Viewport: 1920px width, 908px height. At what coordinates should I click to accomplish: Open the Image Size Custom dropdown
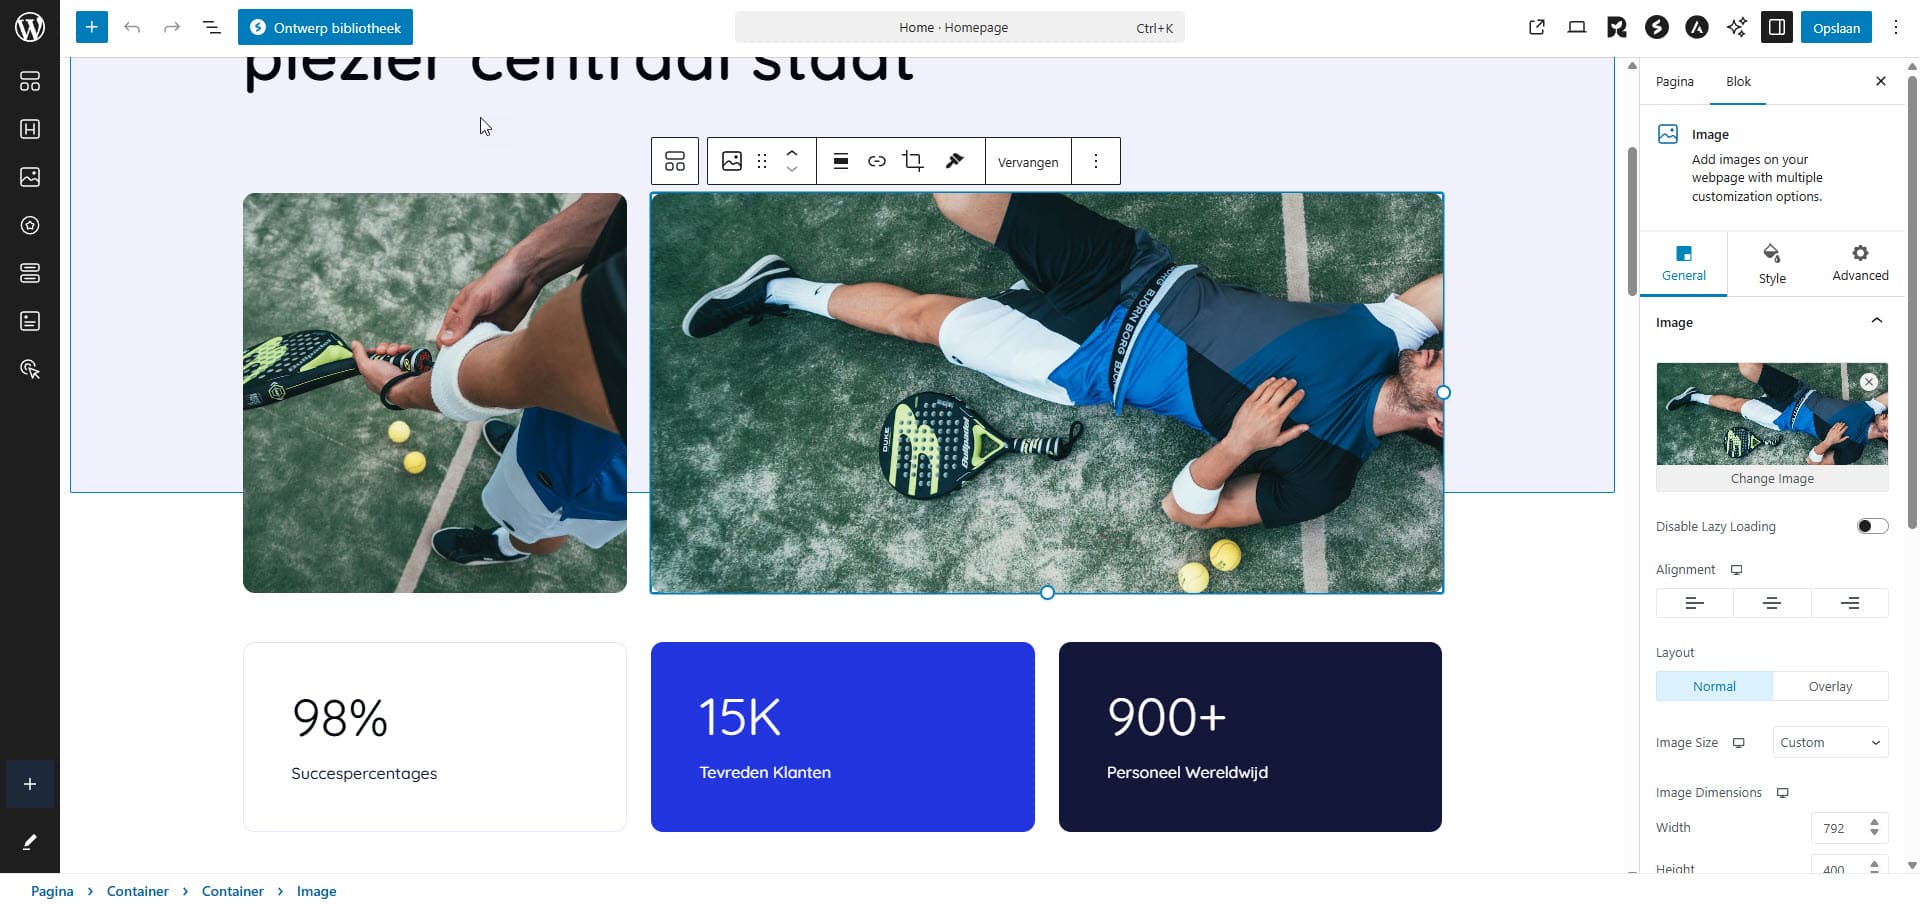(1830, 742)
